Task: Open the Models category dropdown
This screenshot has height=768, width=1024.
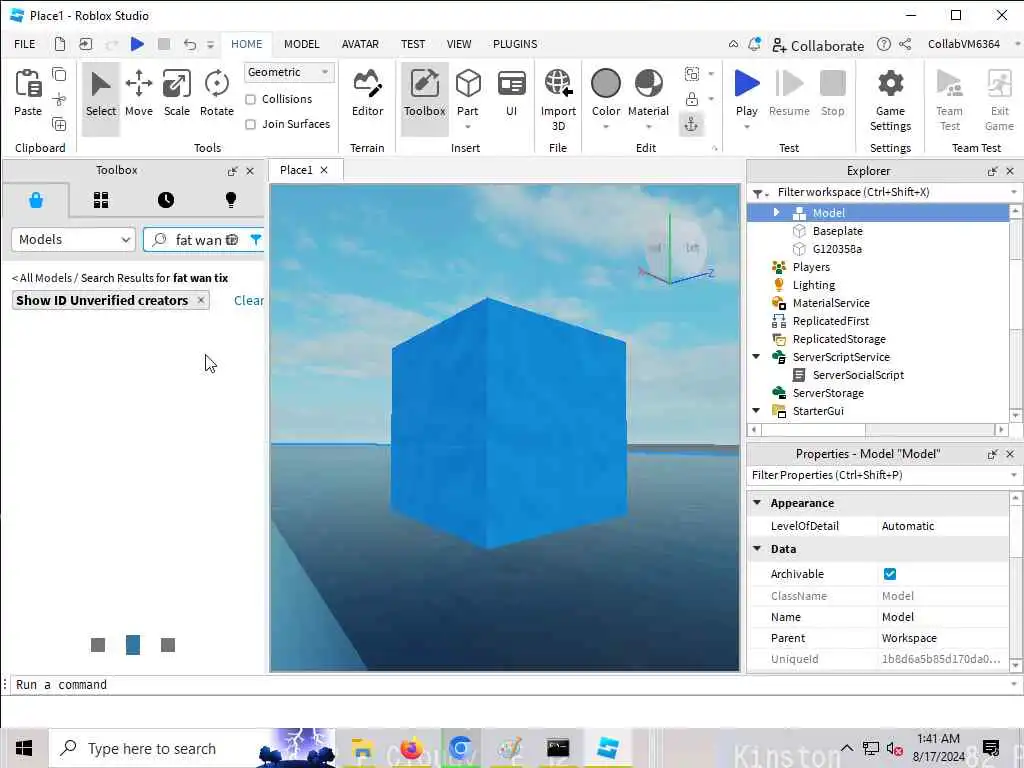Action: click(x=73, y=240)
